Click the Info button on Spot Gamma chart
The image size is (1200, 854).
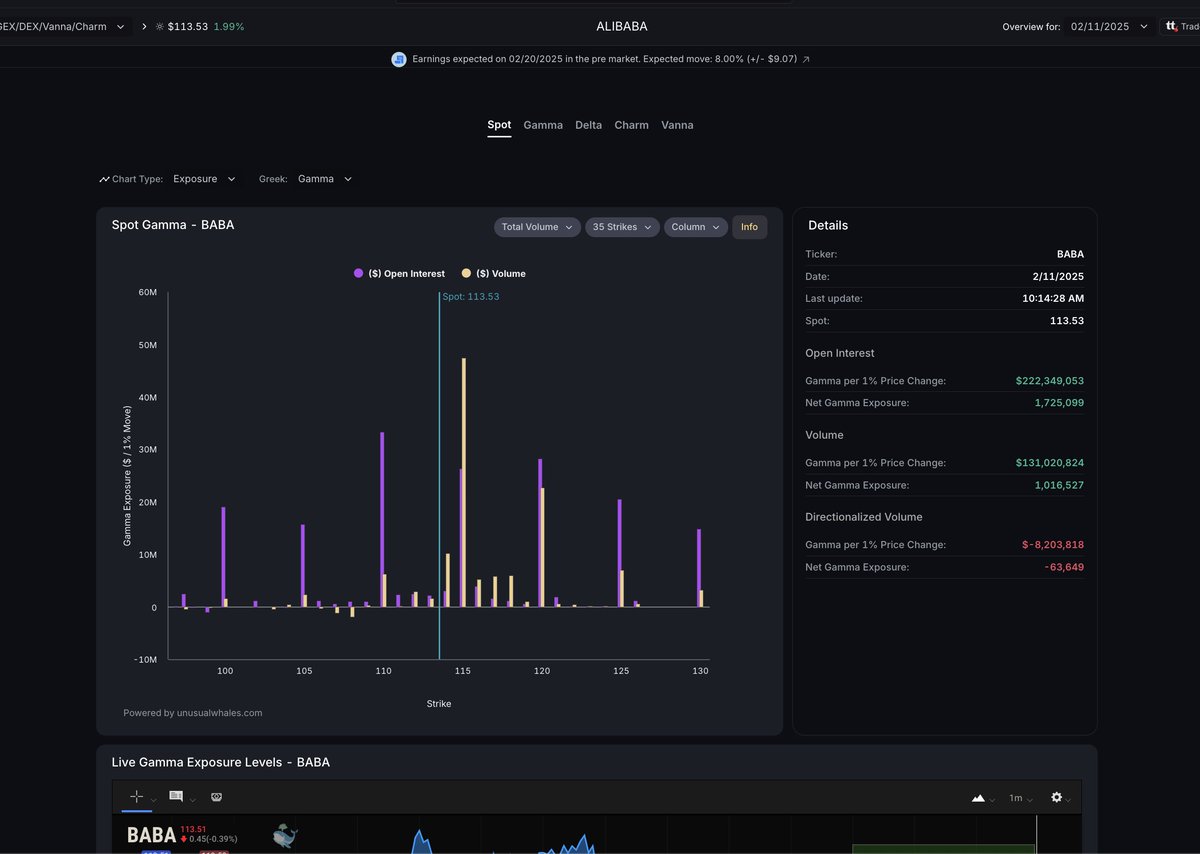(x=749, y=227)
